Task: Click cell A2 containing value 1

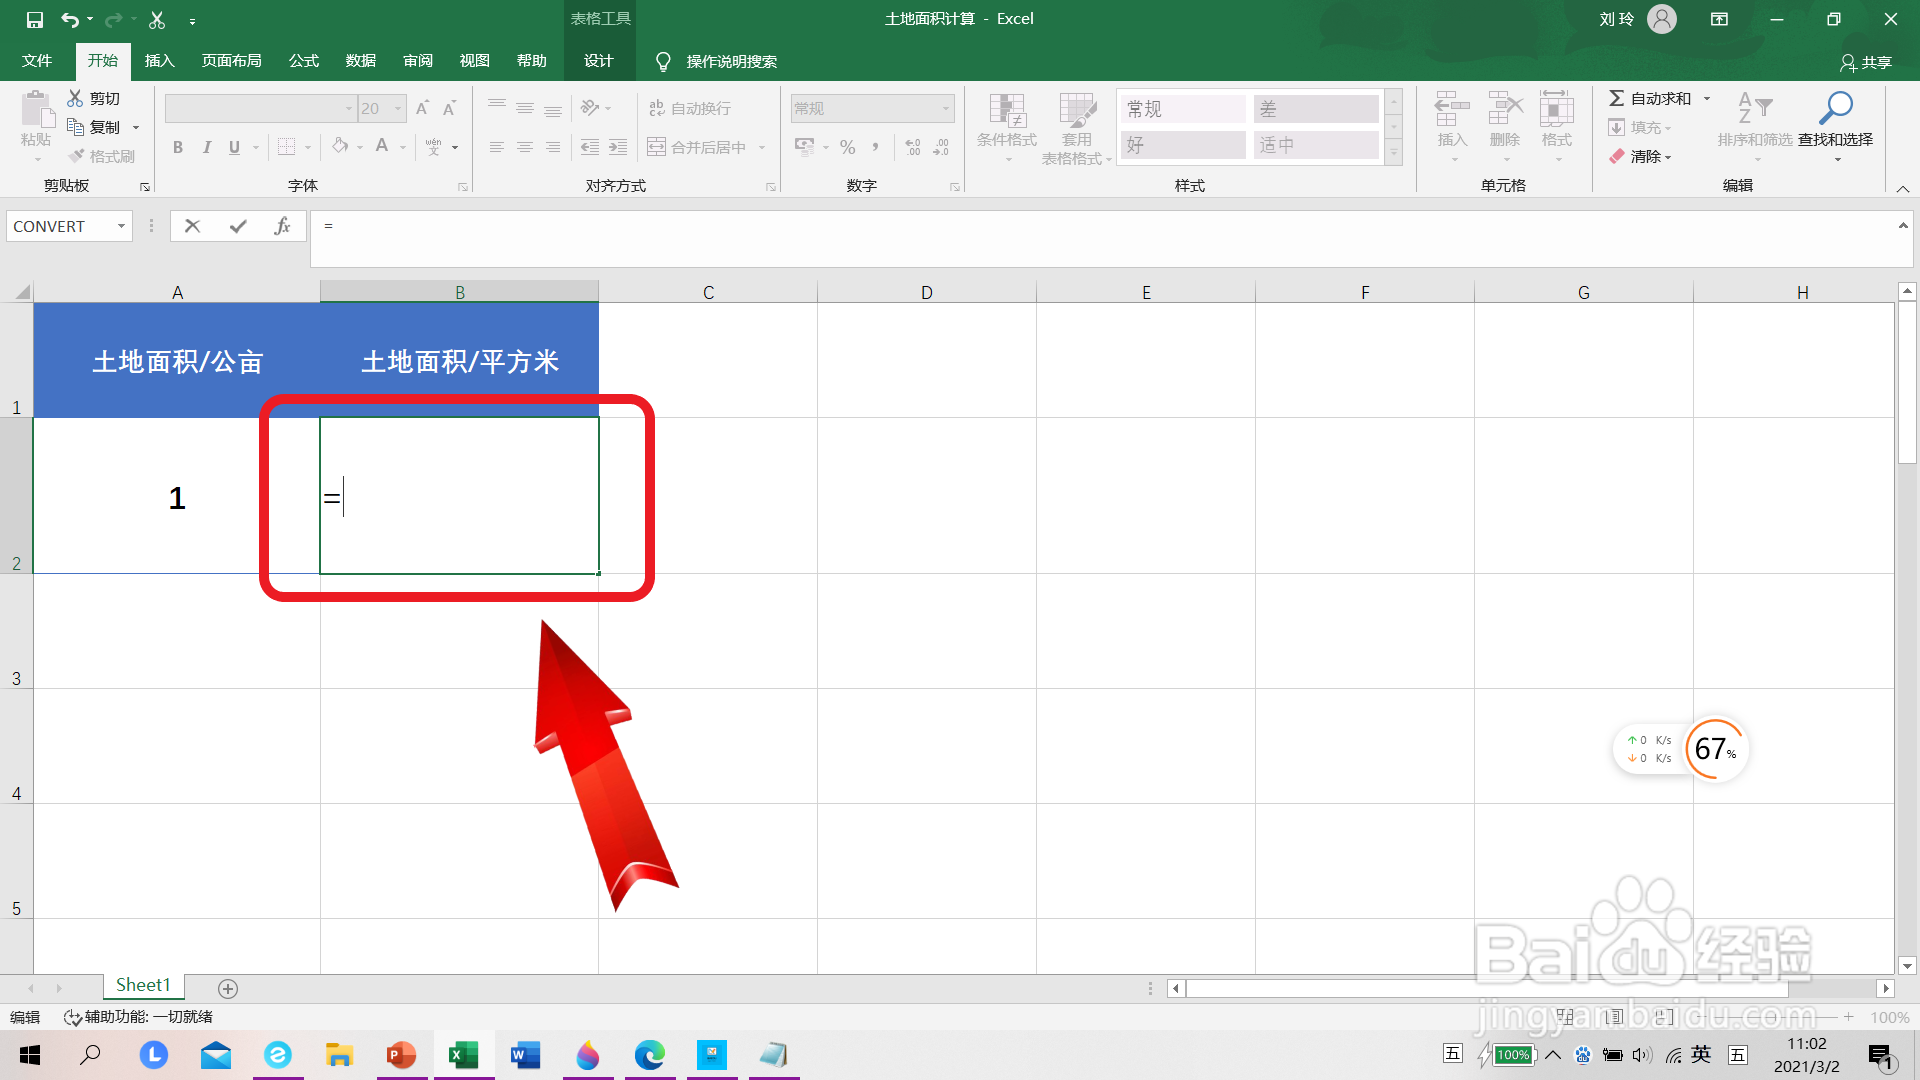Action: [177, 497]
